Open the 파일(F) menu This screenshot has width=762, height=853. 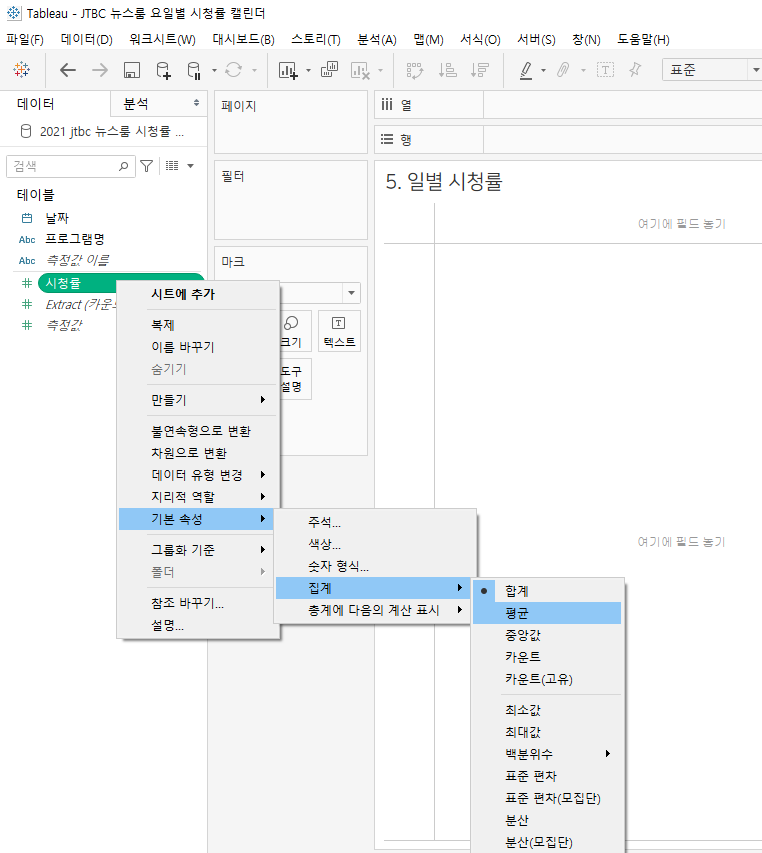tap(25, 40)
